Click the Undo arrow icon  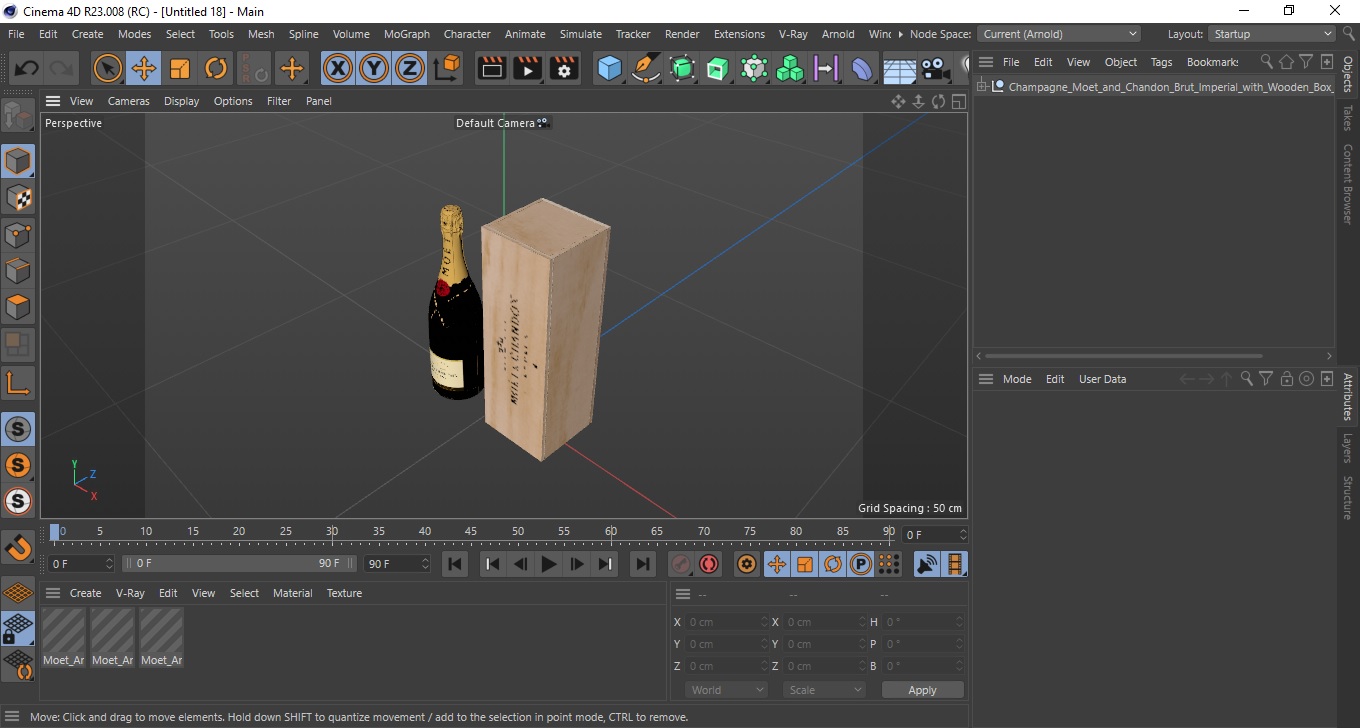click(x=27, y=69)
